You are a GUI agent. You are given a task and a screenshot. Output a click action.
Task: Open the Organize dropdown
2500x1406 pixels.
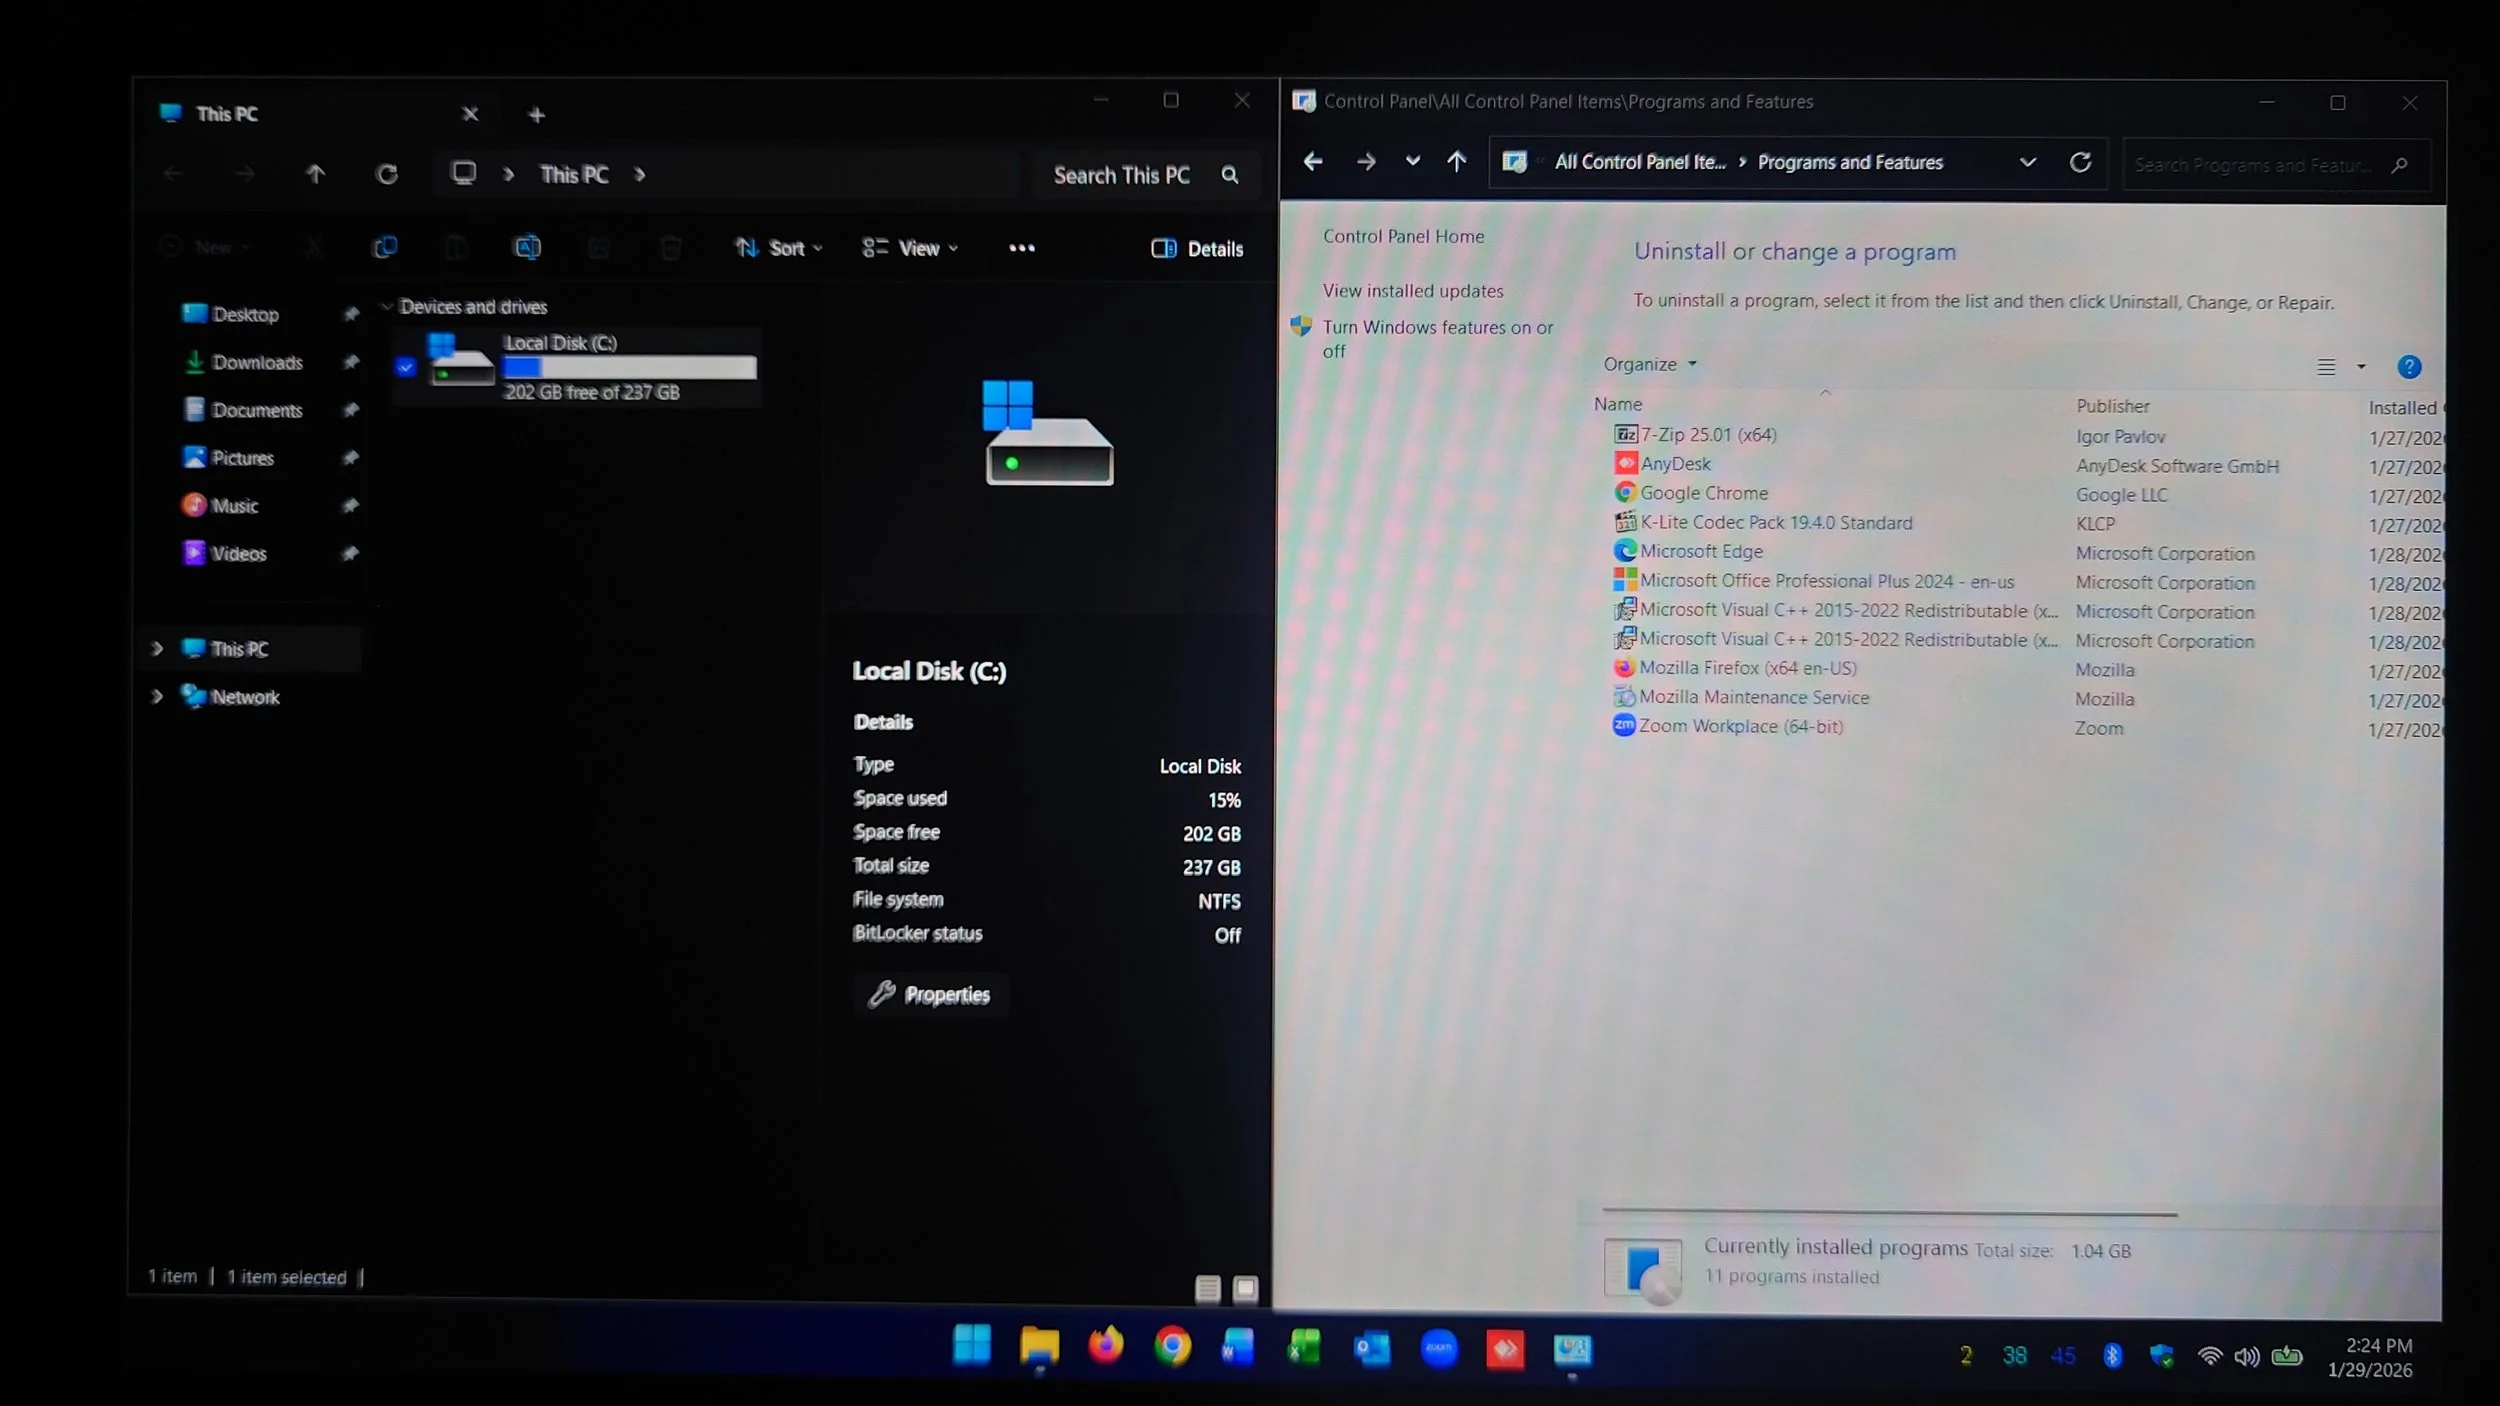coord(1649,365)
